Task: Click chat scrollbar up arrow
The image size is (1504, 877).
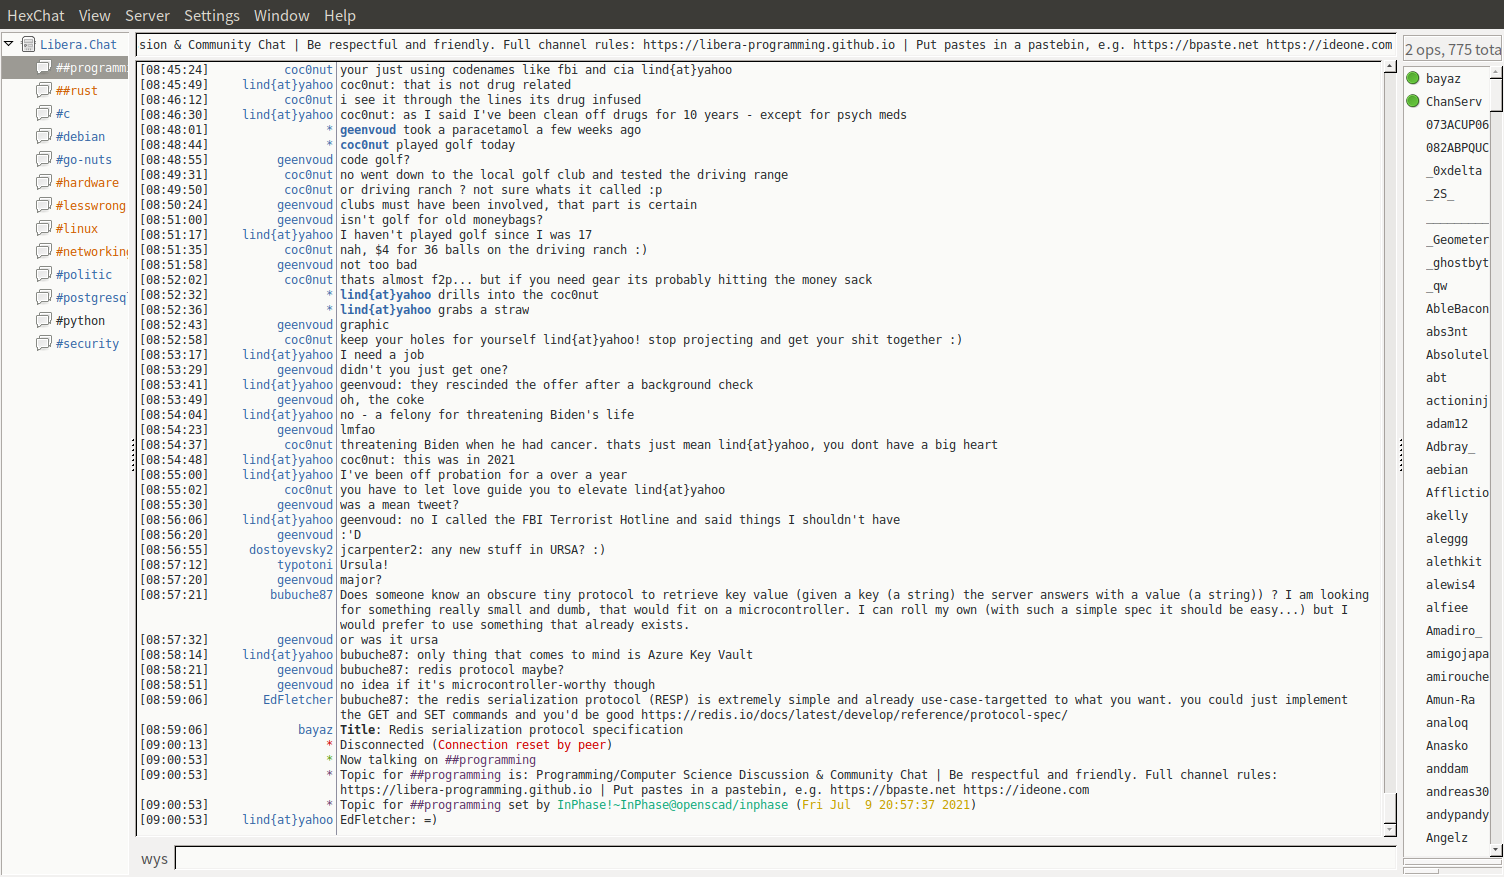Action: pyautogui.click(x=1390, y=67)
